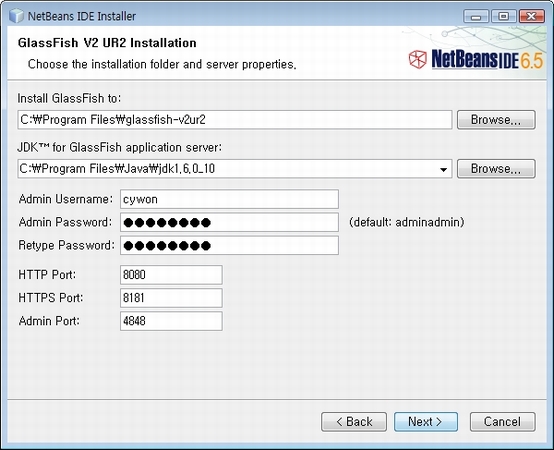
Task: Click the 'Retype Password:' label
Action: pos(67,245)
